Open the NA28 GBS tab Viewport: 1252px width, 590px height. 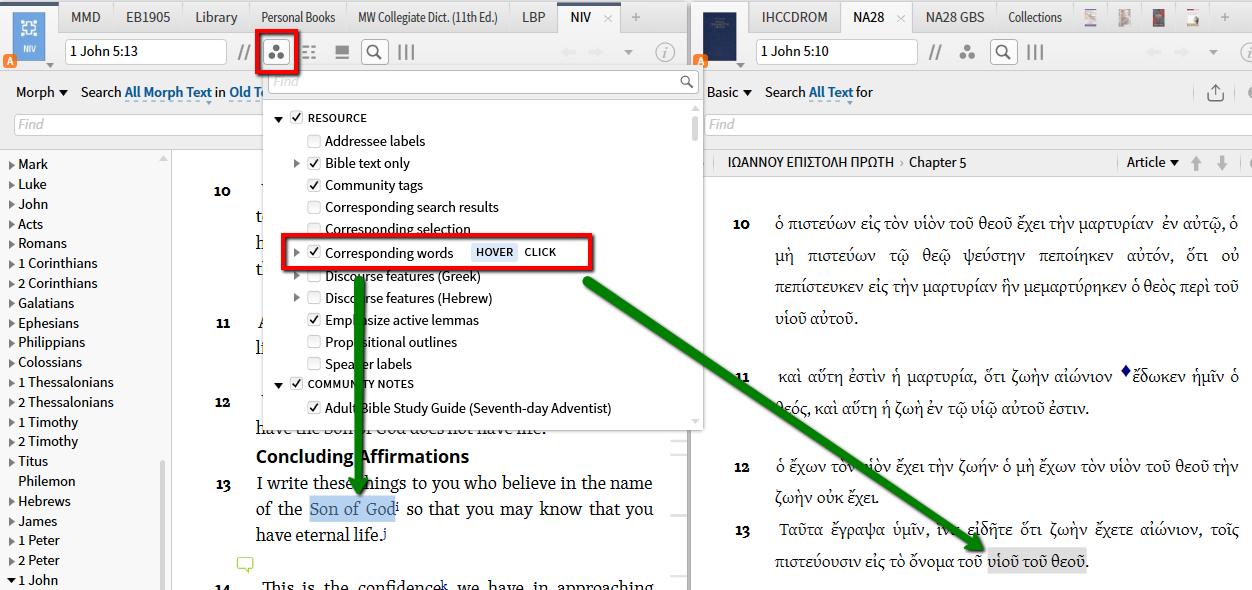click(x=955, y=17)
